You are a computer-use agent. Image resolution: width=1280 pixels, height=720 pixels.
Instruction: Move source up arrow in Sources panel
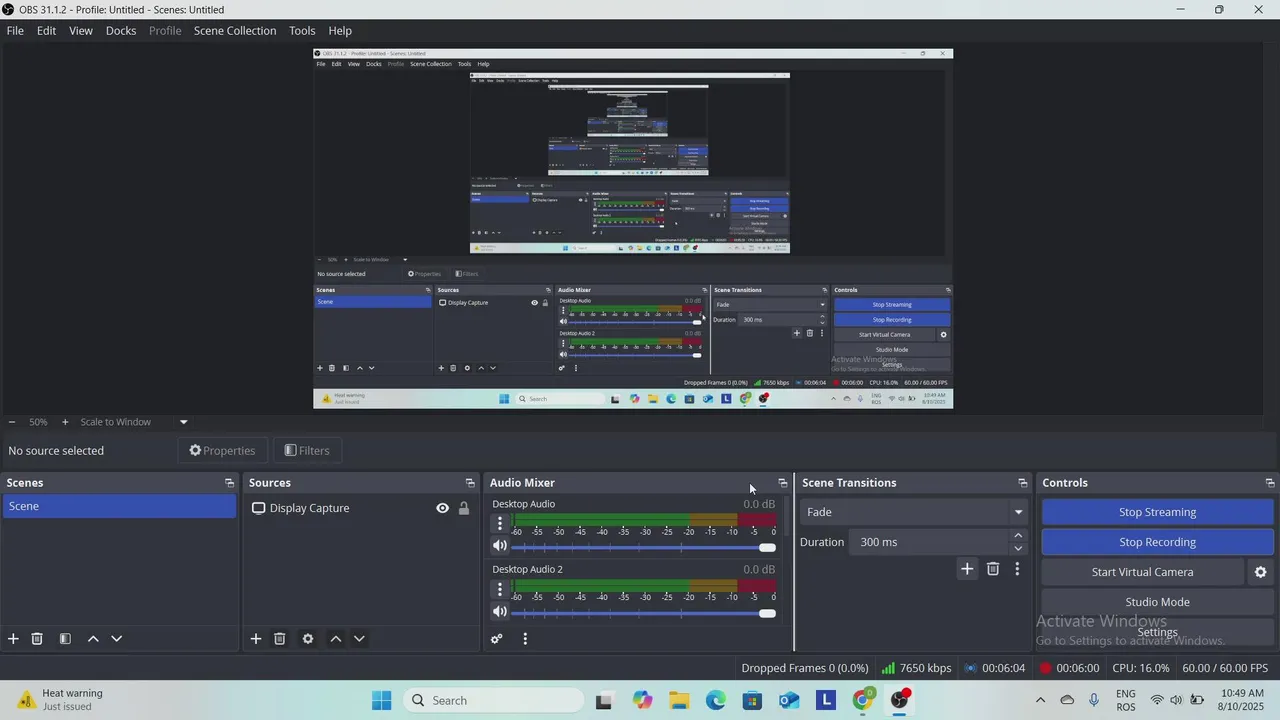[x=336, y=639]
